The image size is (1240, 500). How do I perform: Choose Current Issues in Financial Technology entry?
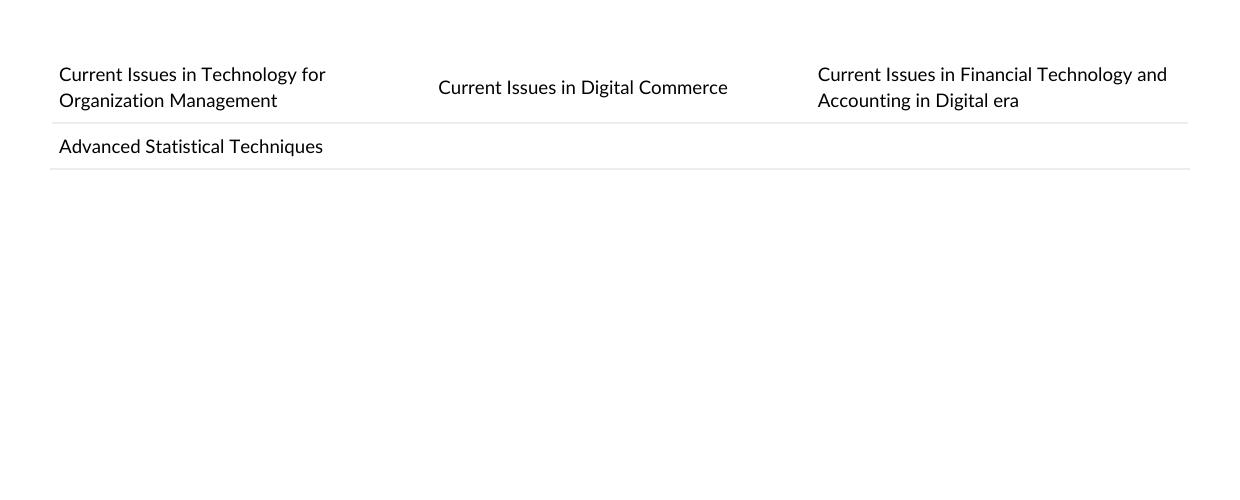click(x=992, y=88)
